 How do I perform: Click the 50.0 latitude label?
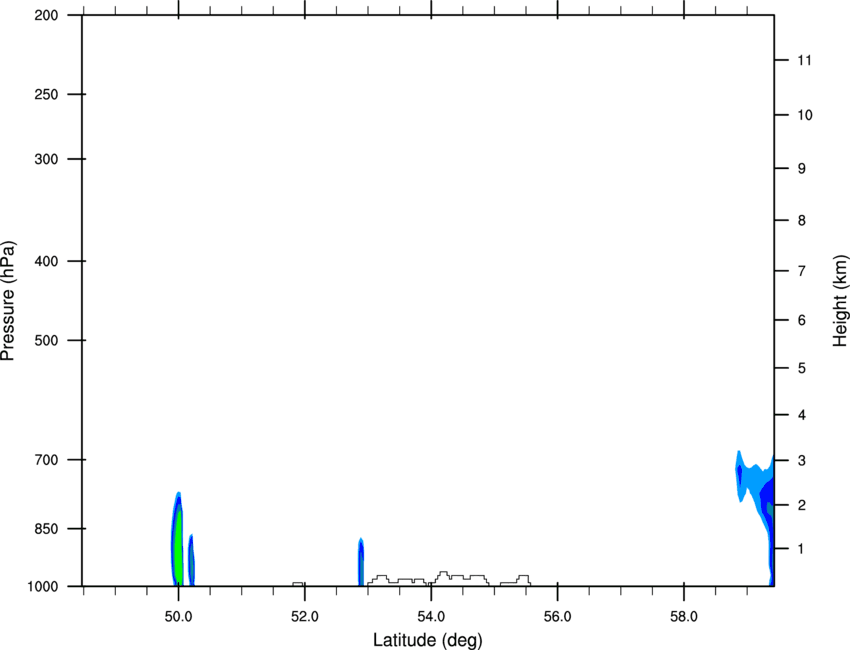(178, 617)
